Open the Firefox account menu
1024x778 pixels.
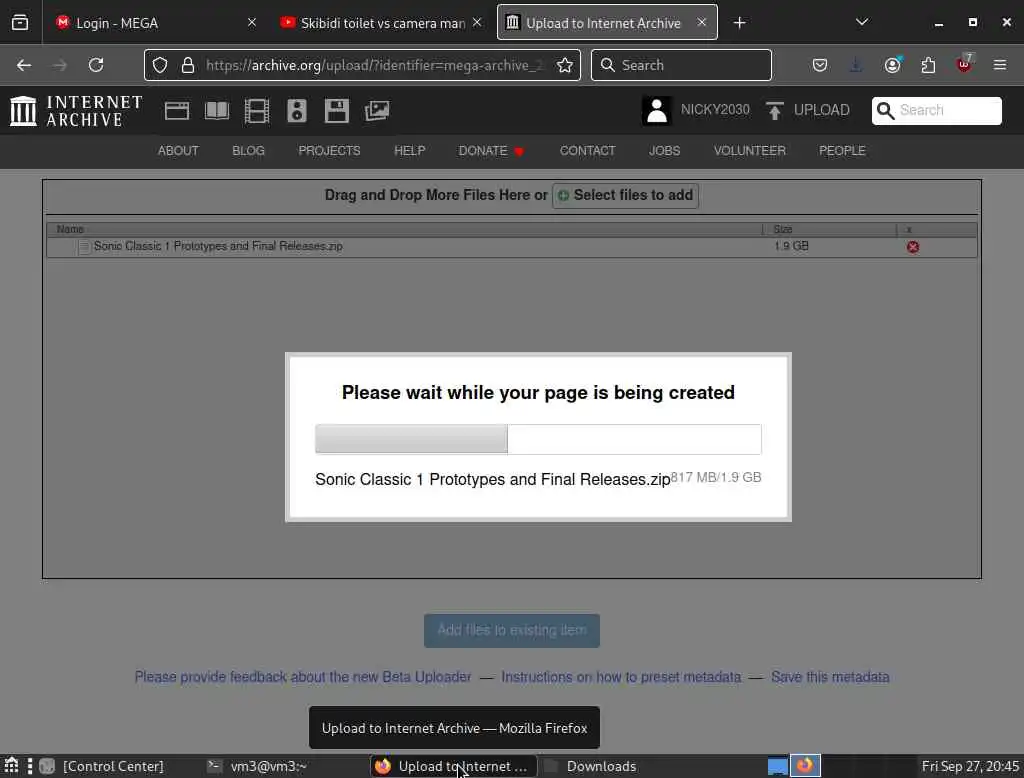[893, 65]
